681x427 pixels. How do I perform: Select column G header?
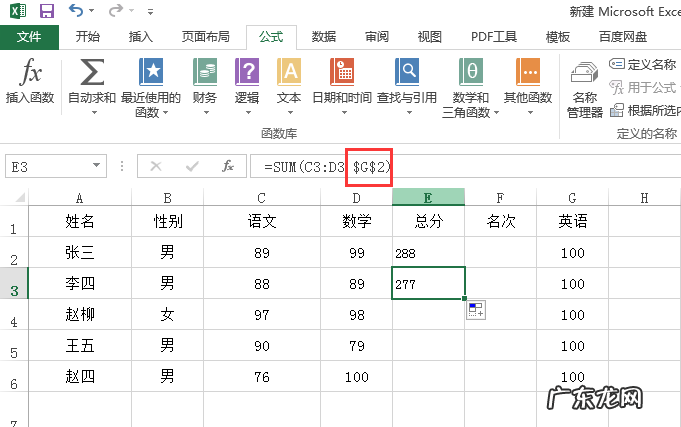pyautogui.click(x=572, y=198)
